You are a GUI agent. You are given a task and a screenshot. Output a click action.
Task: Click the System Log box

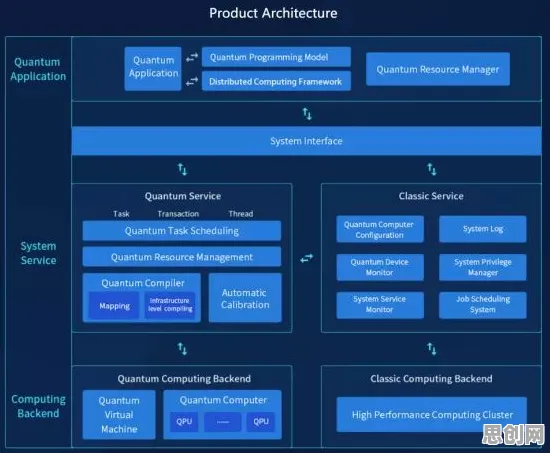483,229
